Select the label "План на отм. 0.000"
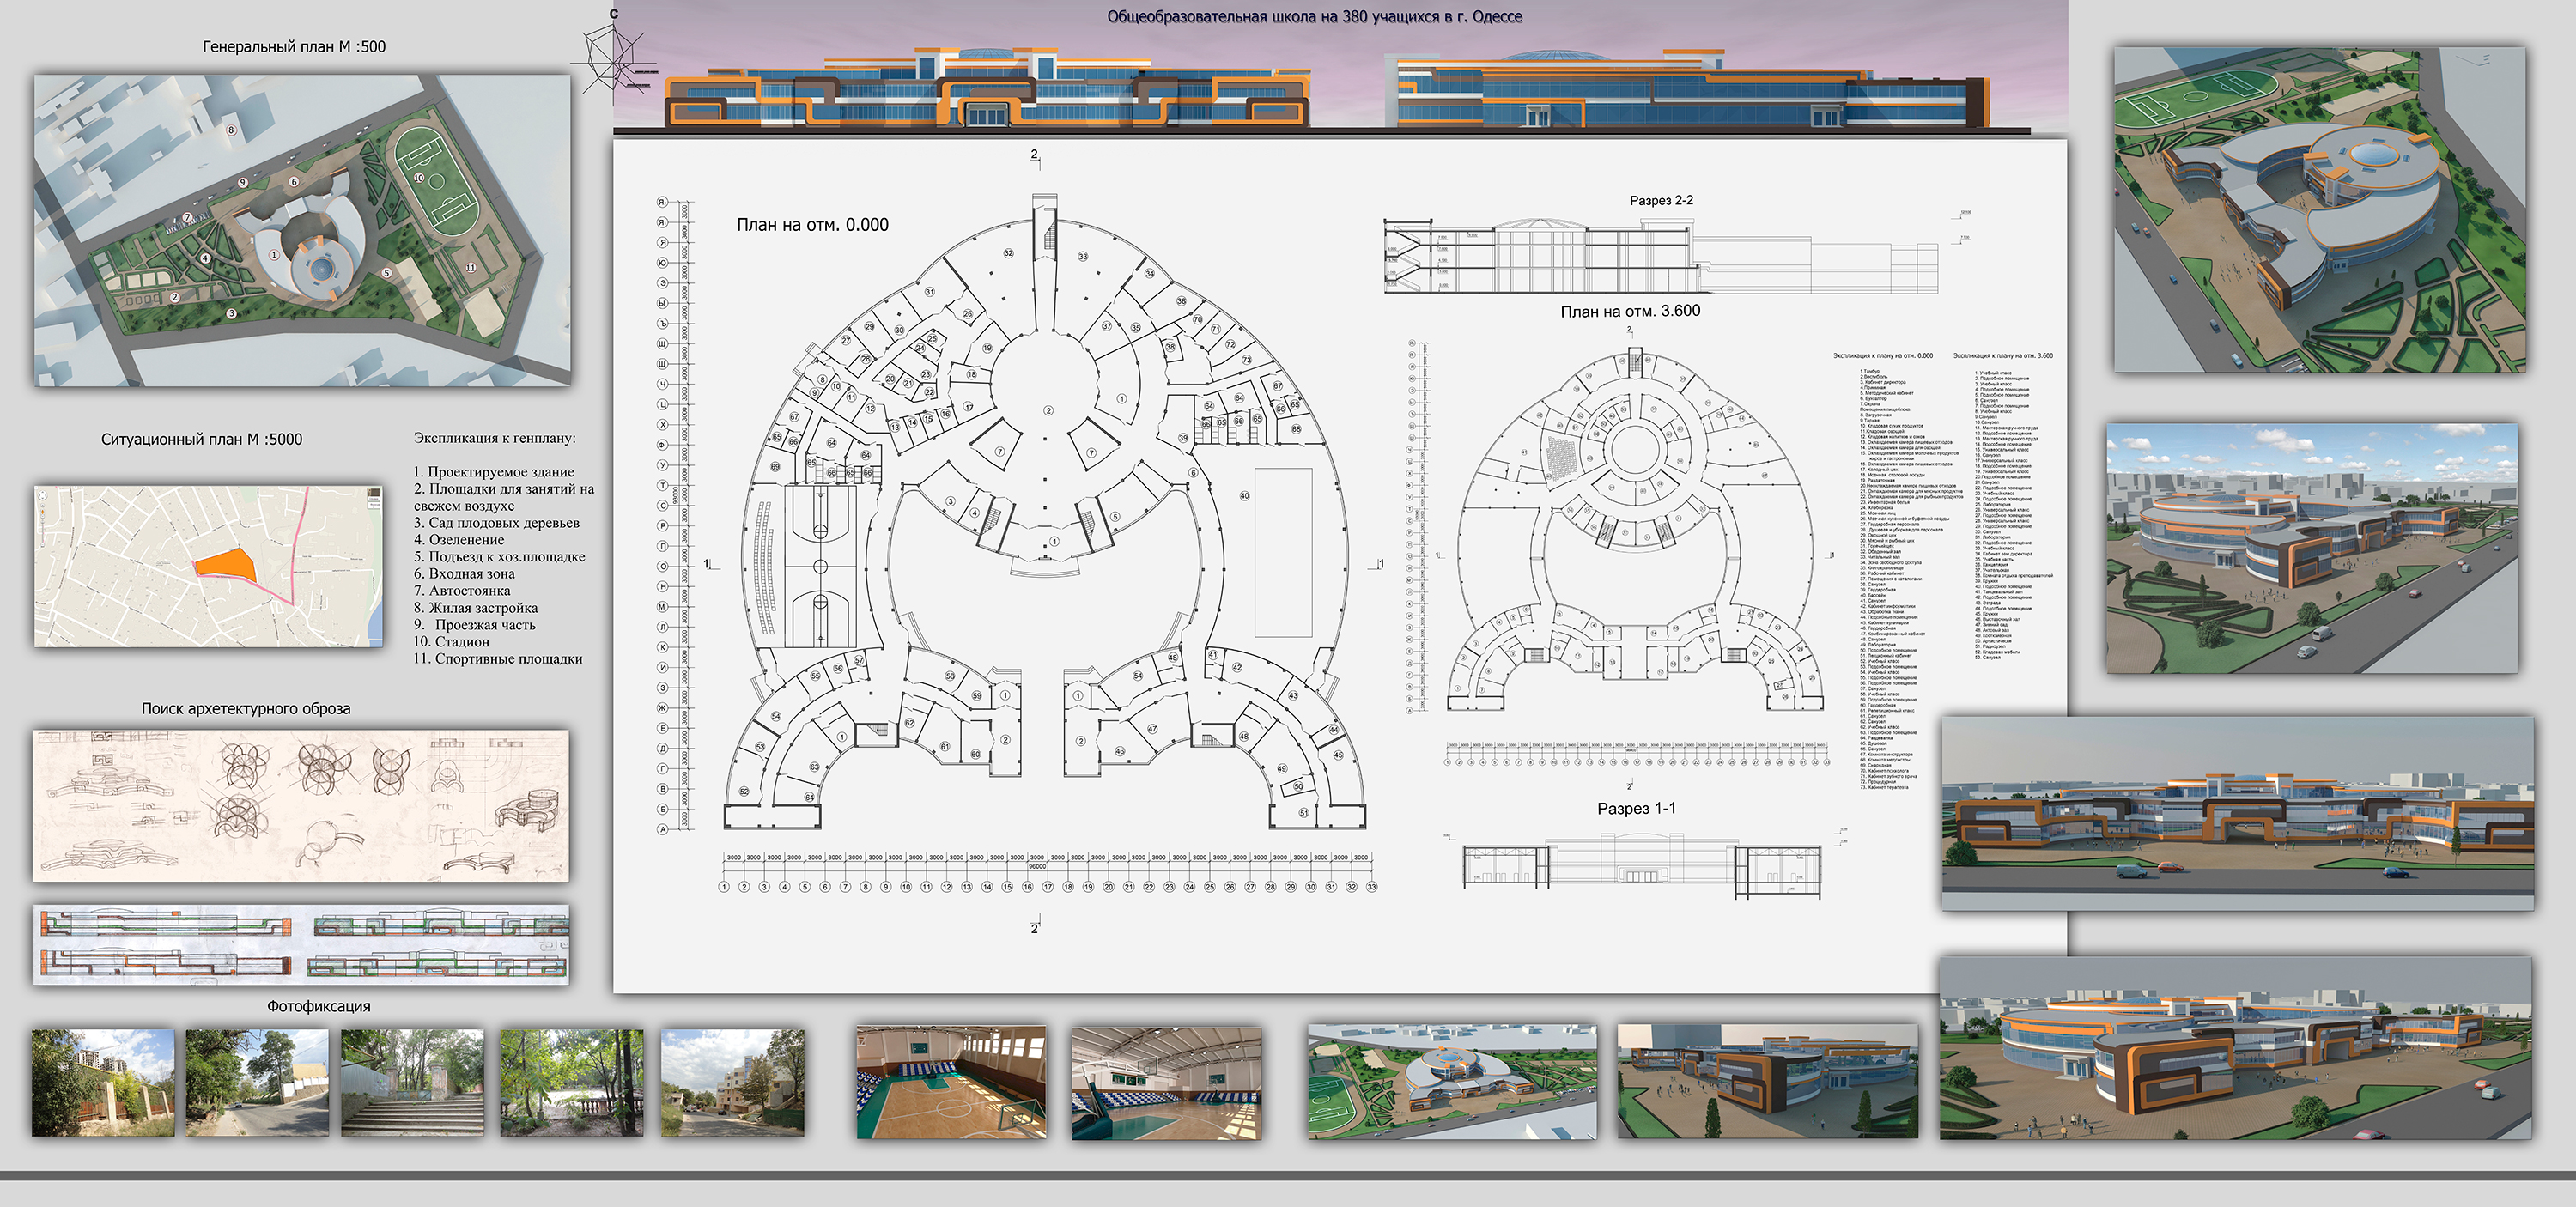 pyautogui.click(x=813, y=225)
